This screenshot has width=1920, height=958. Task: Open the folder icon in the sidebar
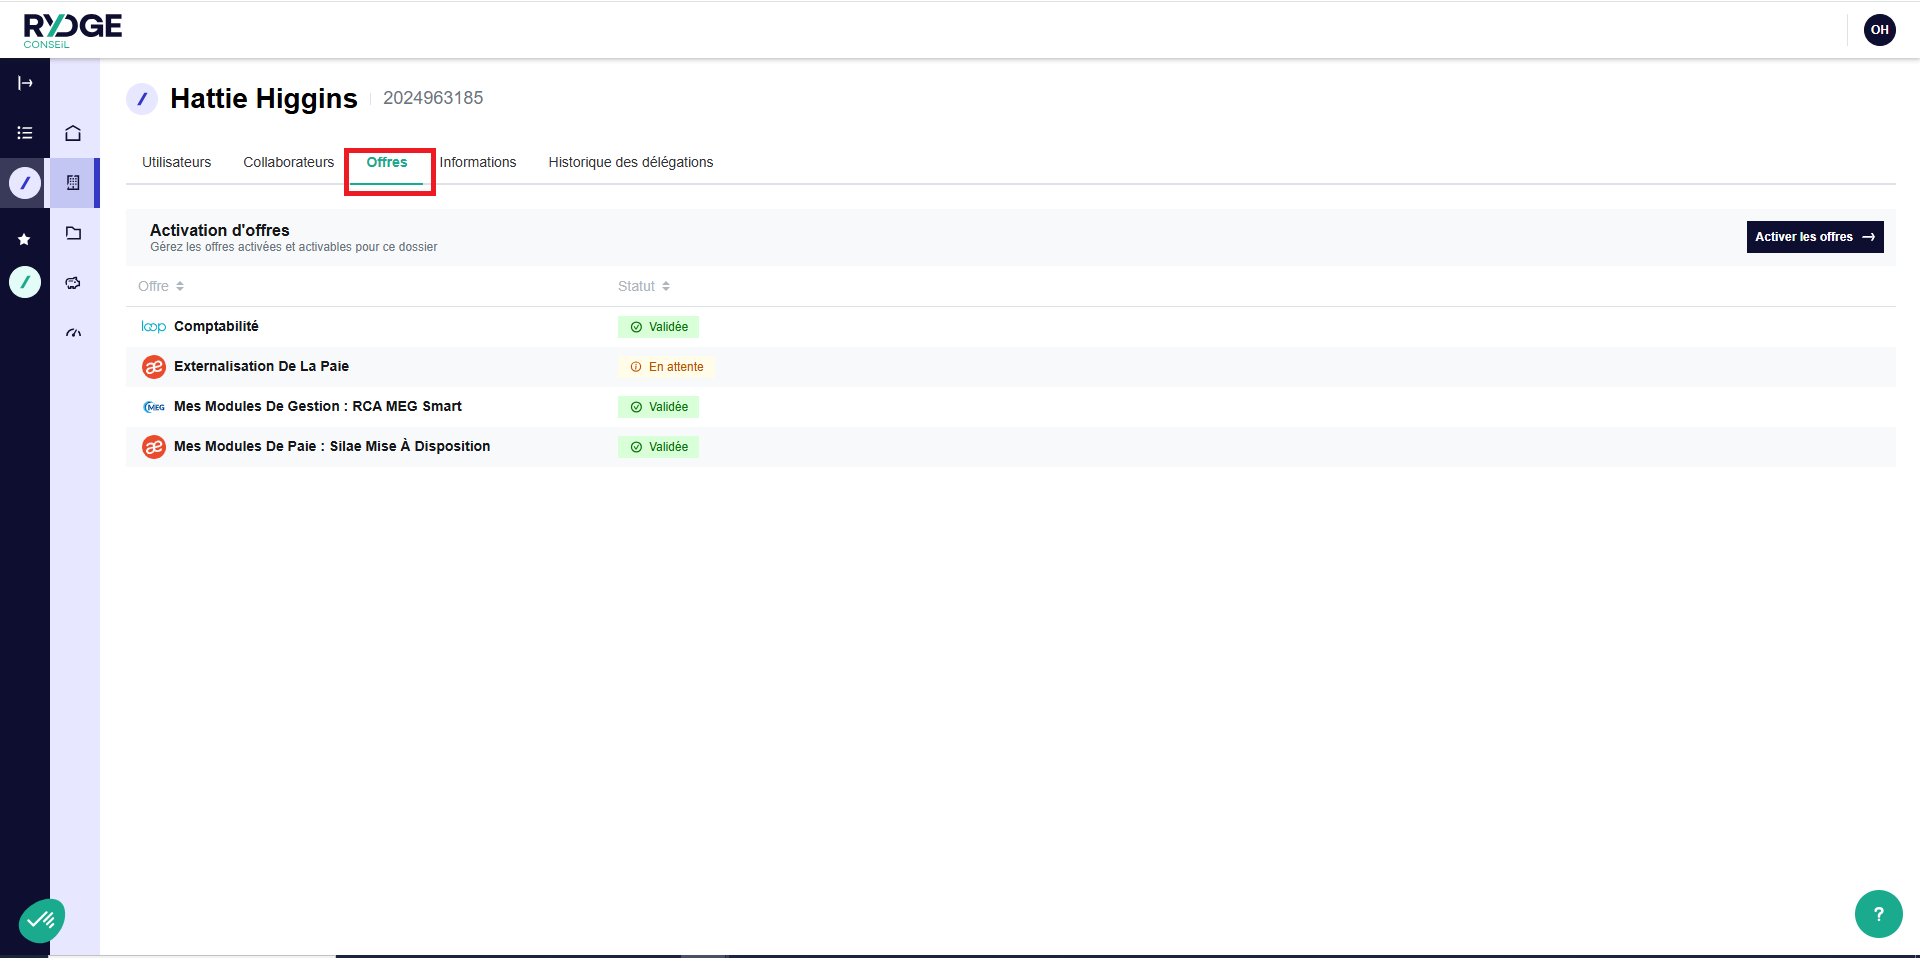(73, 233)
